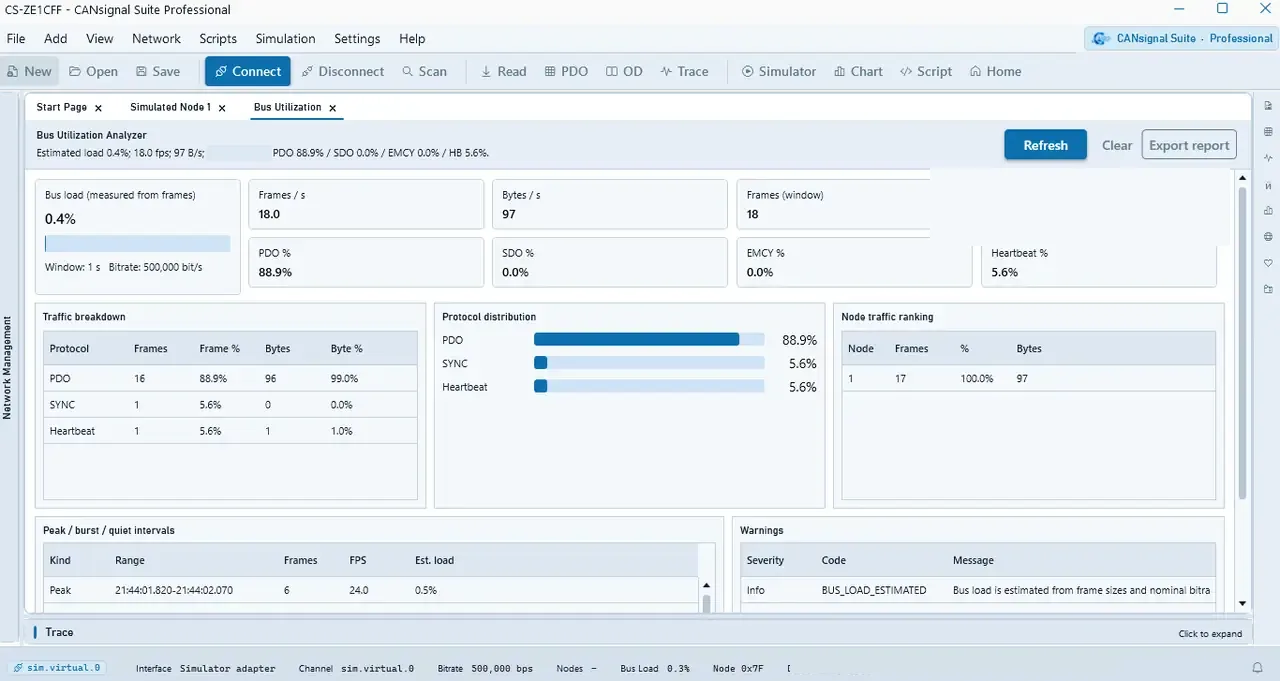Click the bar chart icon in the right sidebar
The width and height of the screenshot is (1280, 681).
tap(1268, 211)
